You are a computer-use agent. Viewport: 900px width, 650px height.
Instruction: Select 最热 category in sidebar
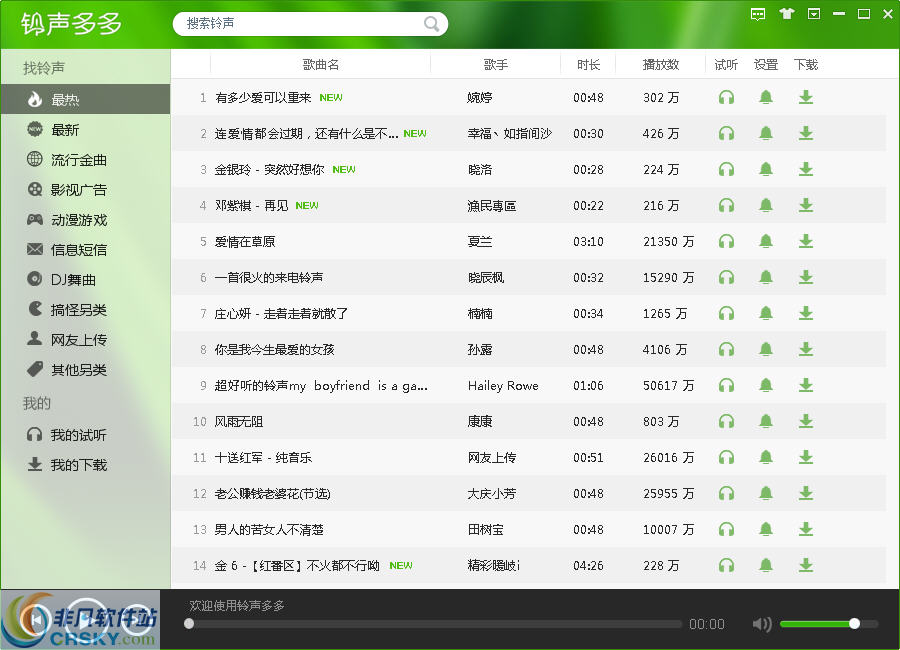(x=86, y=99)
